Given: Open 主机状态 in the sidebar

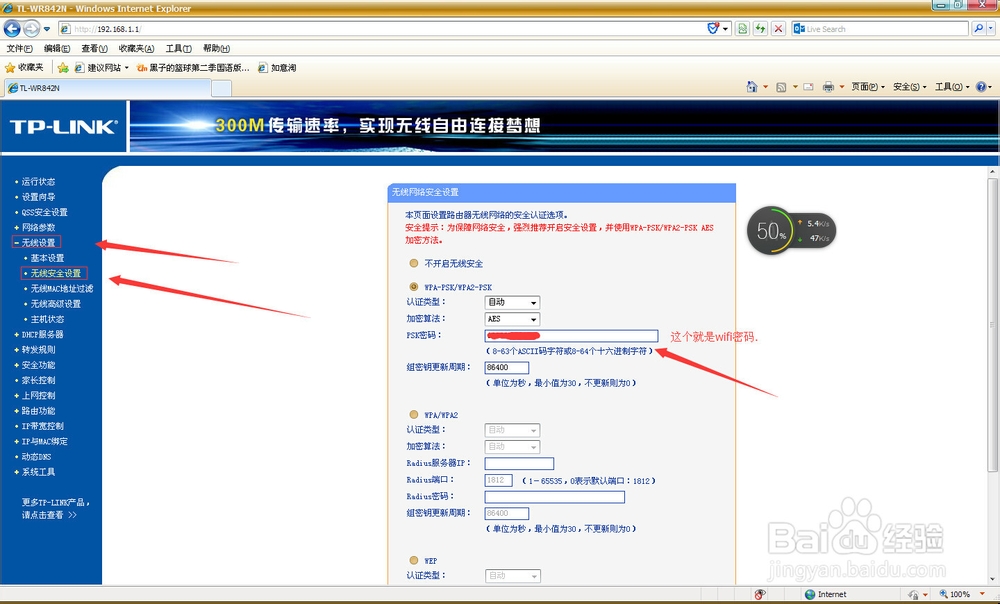Looking at the screenshot, I should 47,320.
